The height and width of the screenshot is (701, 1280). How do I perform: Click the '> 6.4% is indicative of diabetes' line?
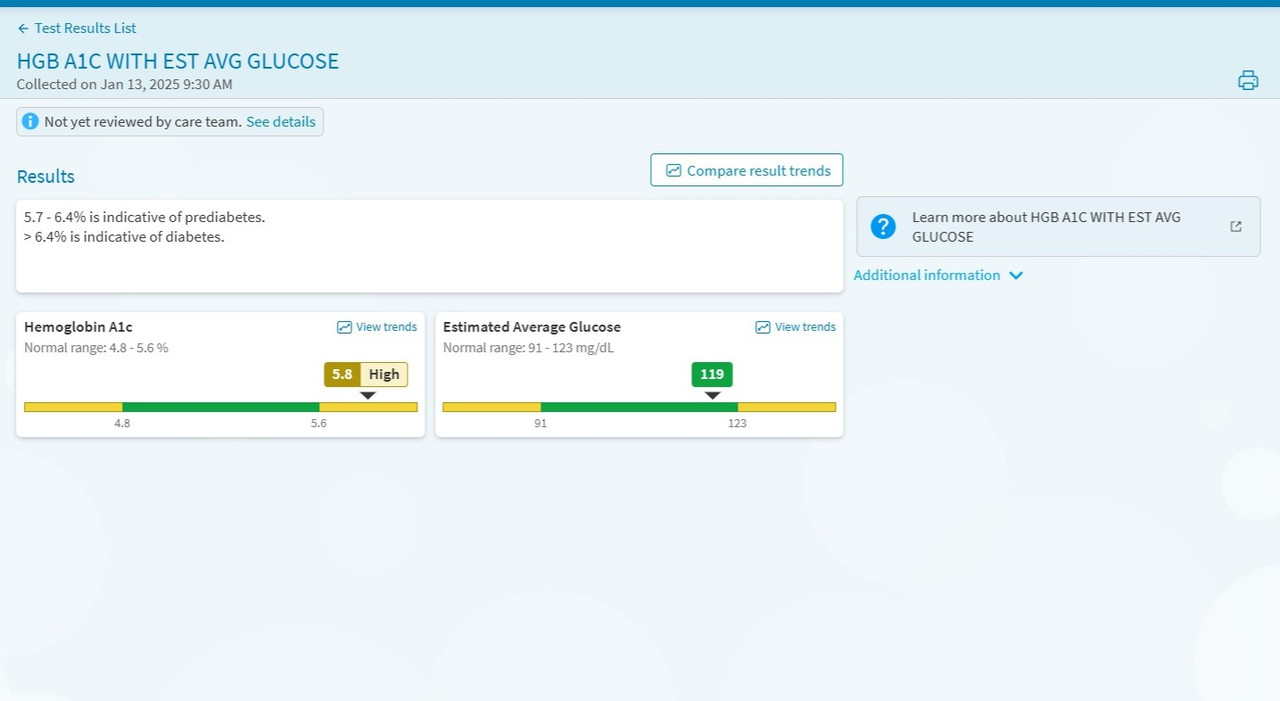point(124,237)
